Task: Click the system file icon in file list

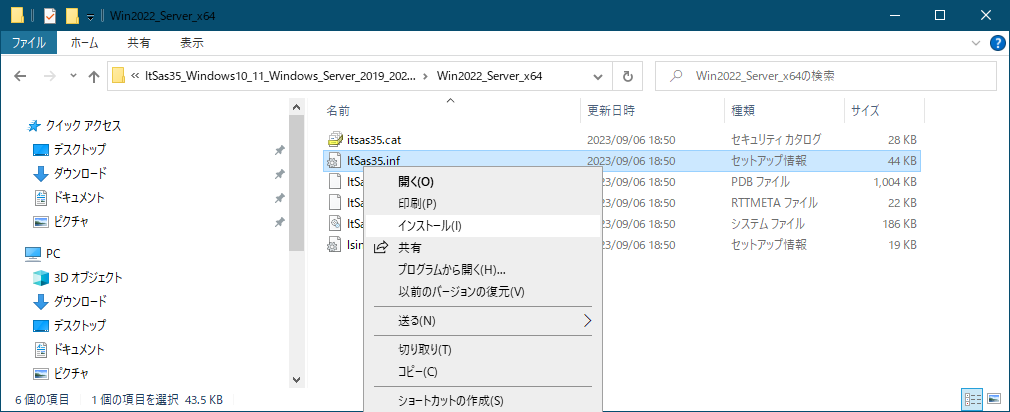Action: pos(335,224)
